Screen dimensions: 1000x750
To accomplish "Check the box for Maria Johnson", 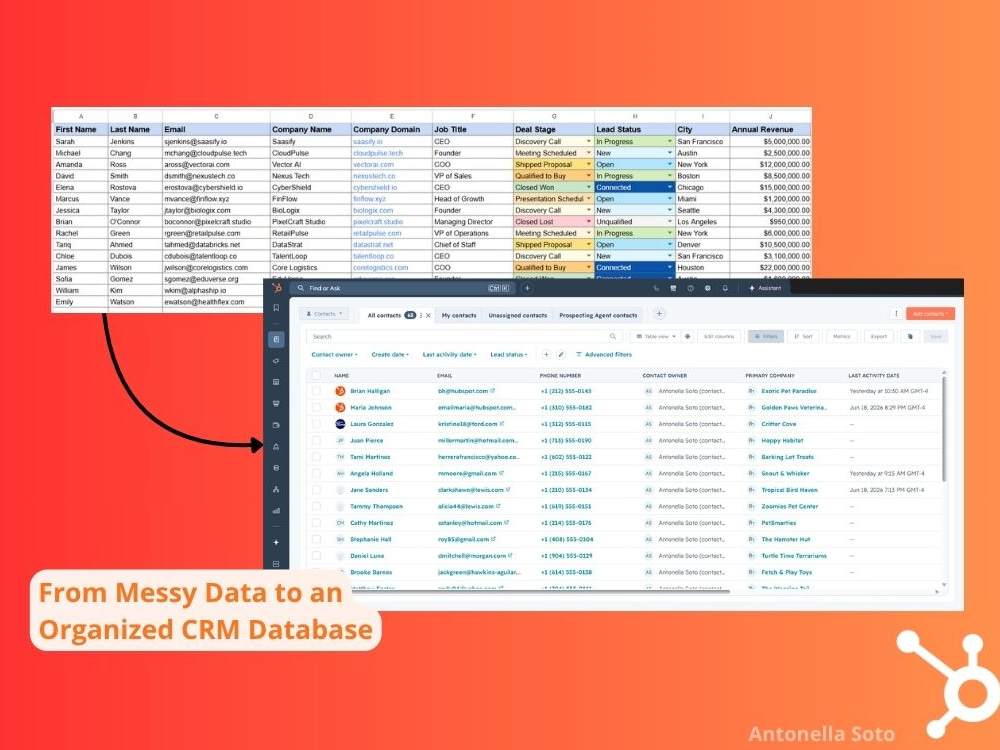I will point(316,408).
